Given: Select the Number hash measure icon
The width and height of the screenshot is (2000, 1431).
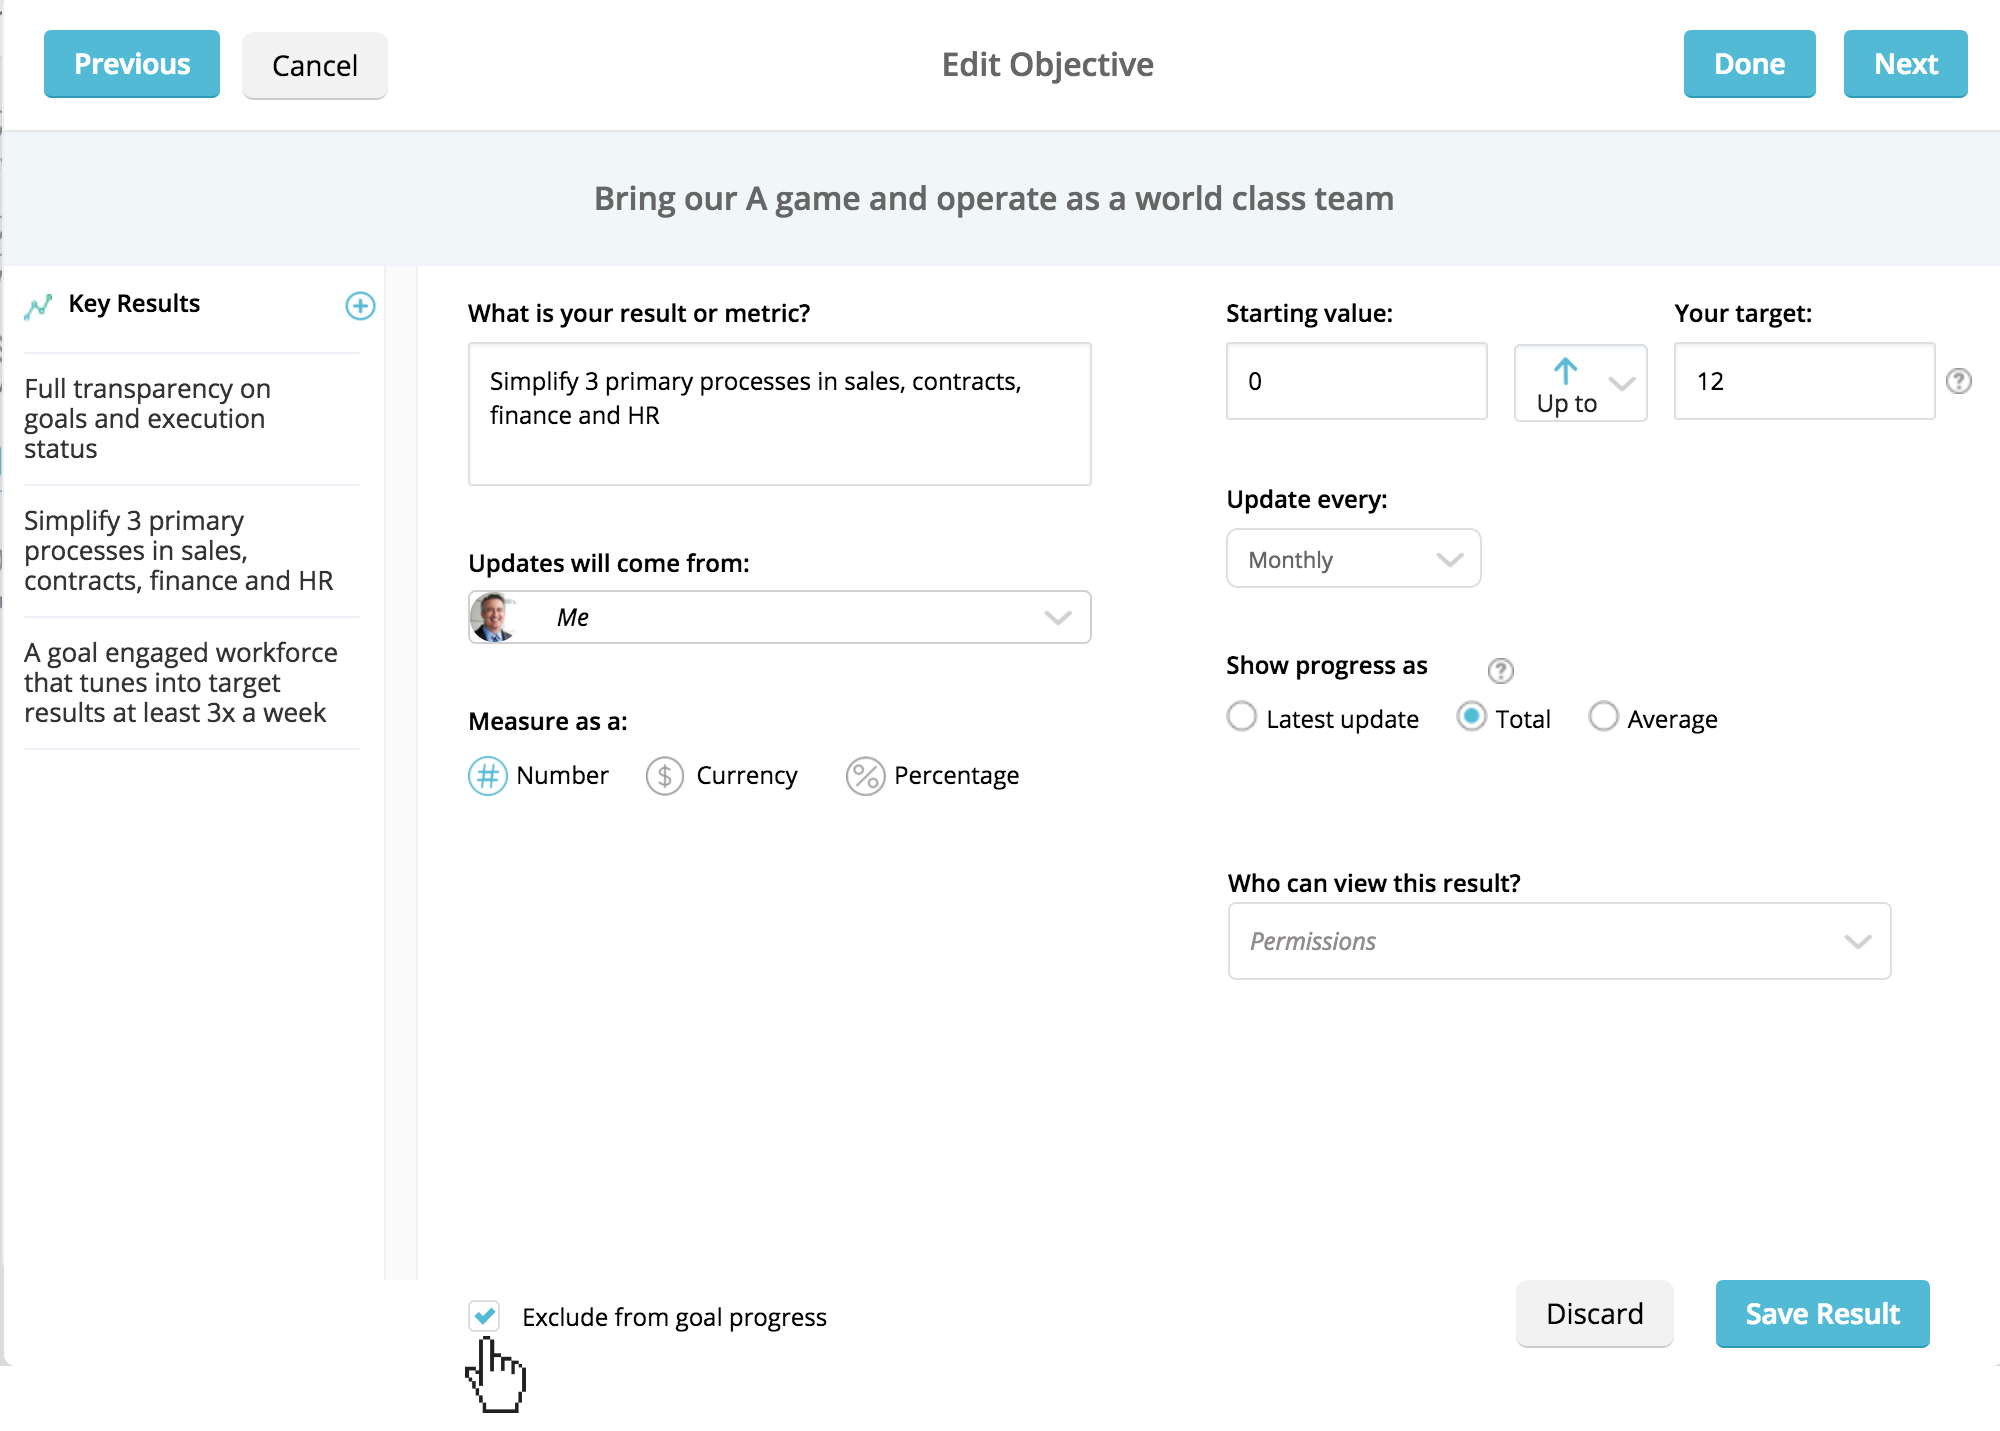Looking at the screenshot, I should 488,776.
